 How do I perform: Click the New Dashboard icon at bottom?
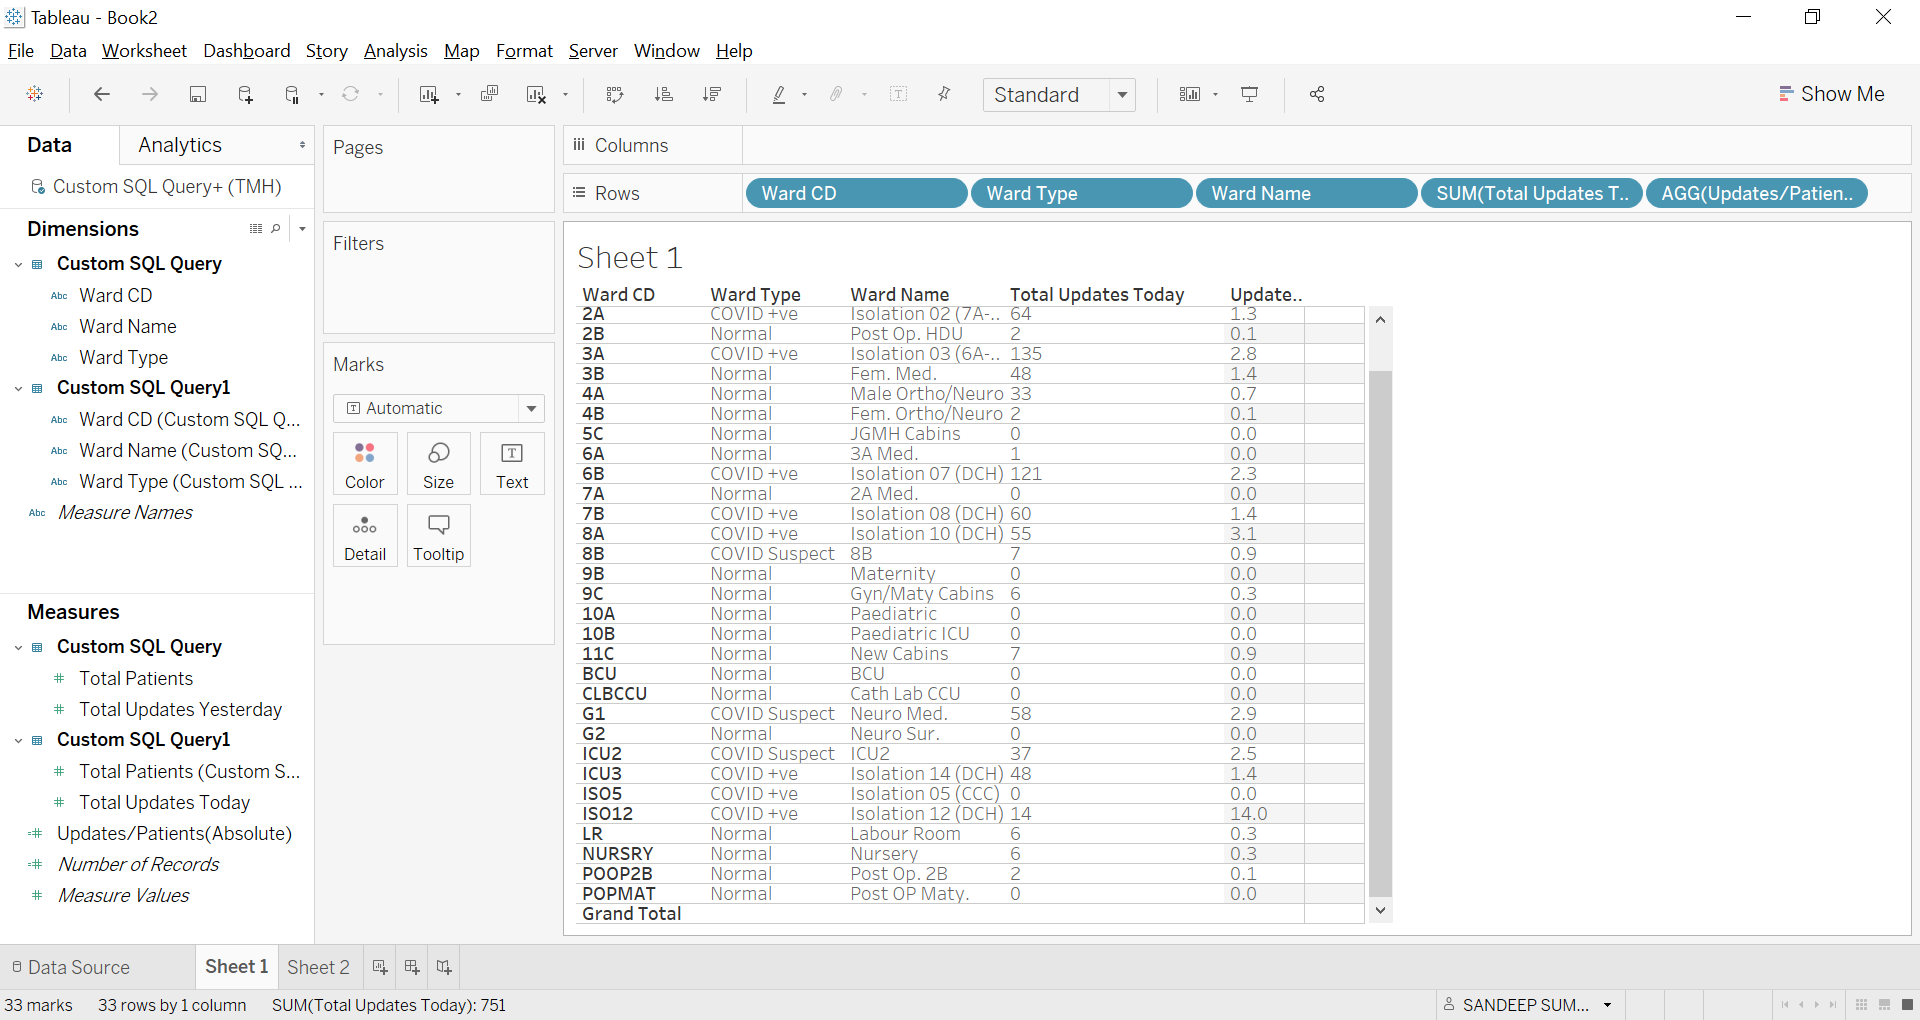(412, 967)
